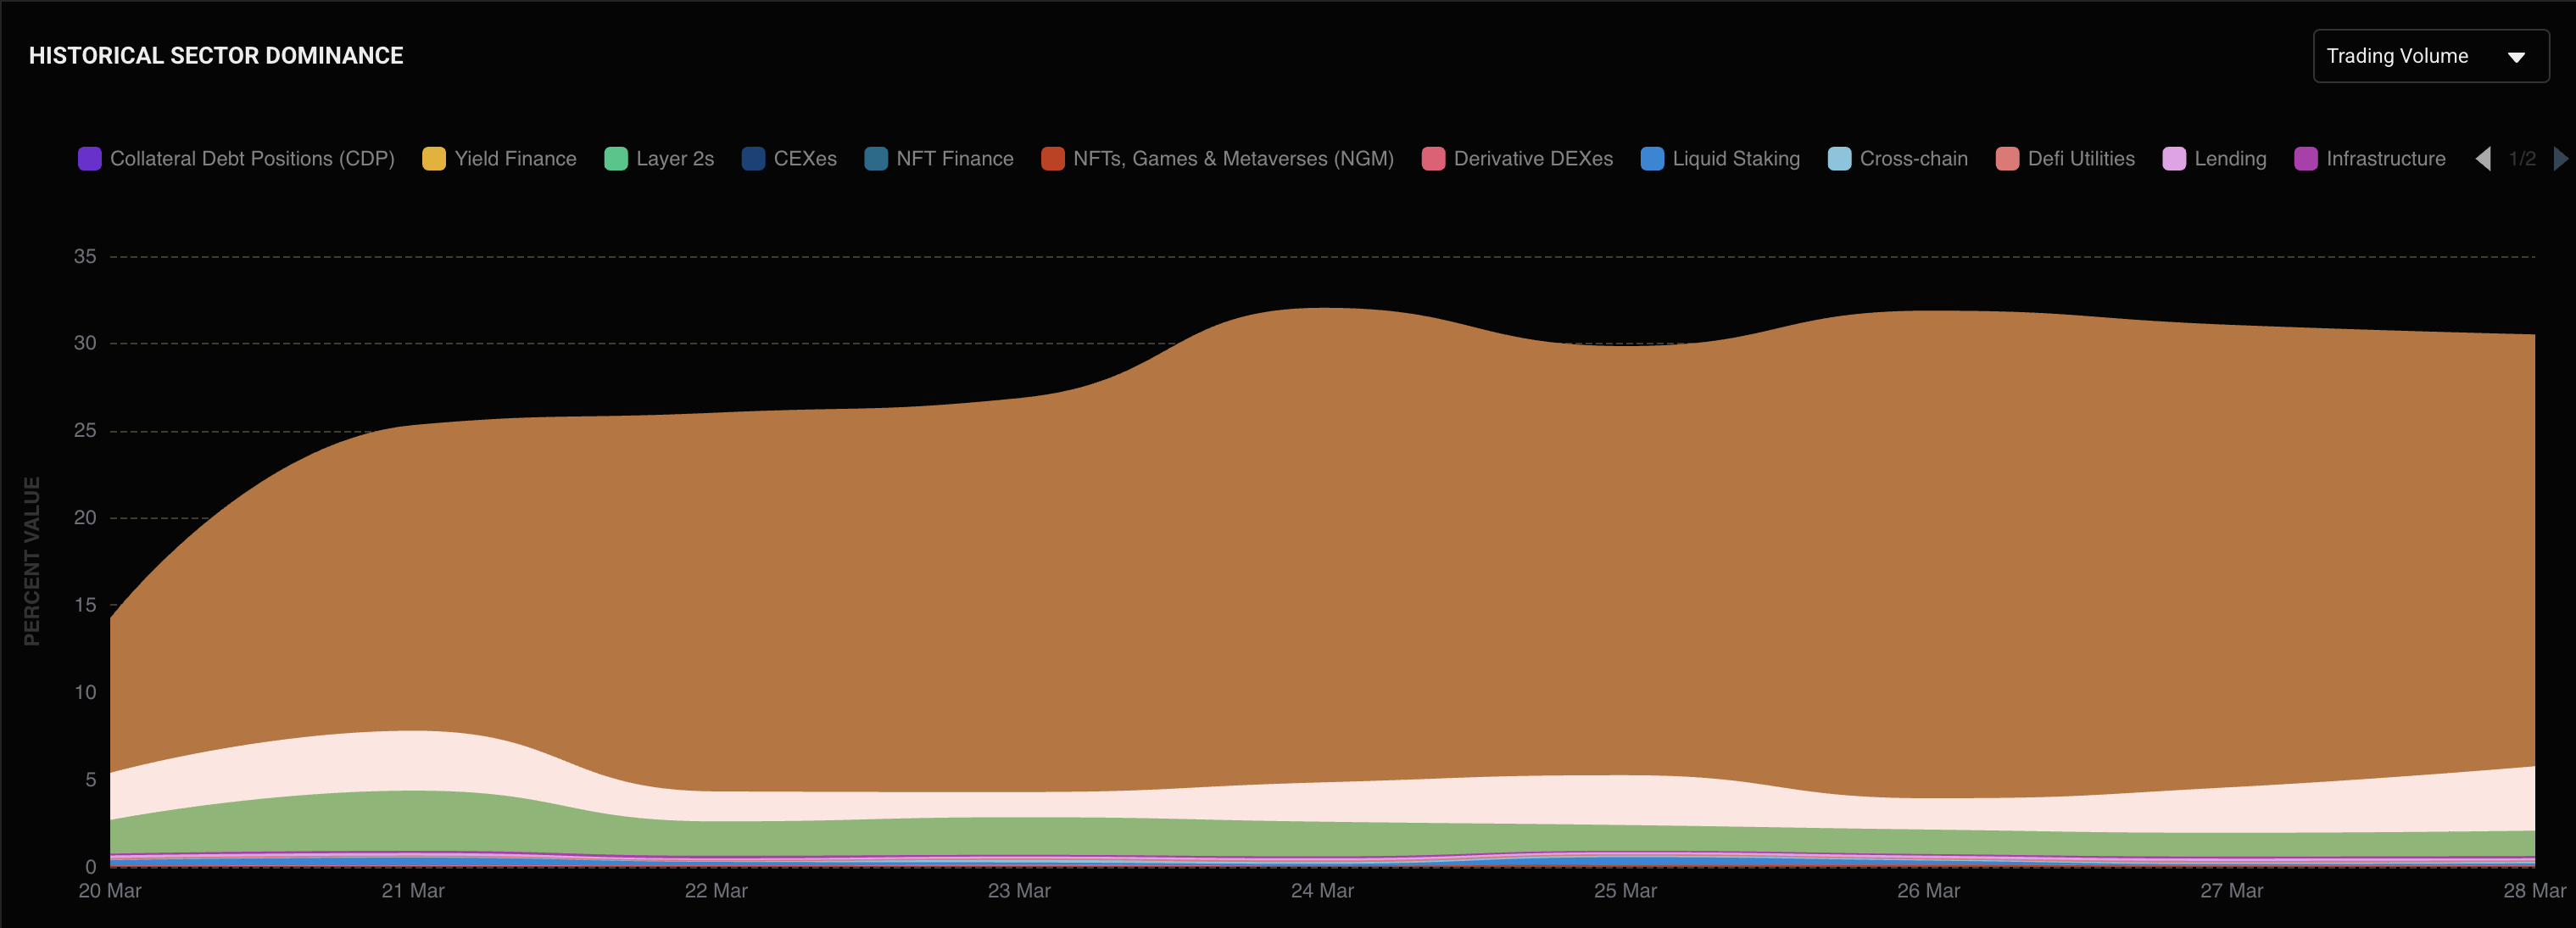Click the 24 Mar axis label
The height and width of the screenshot is (928, 2576).
pos(1322,890)
